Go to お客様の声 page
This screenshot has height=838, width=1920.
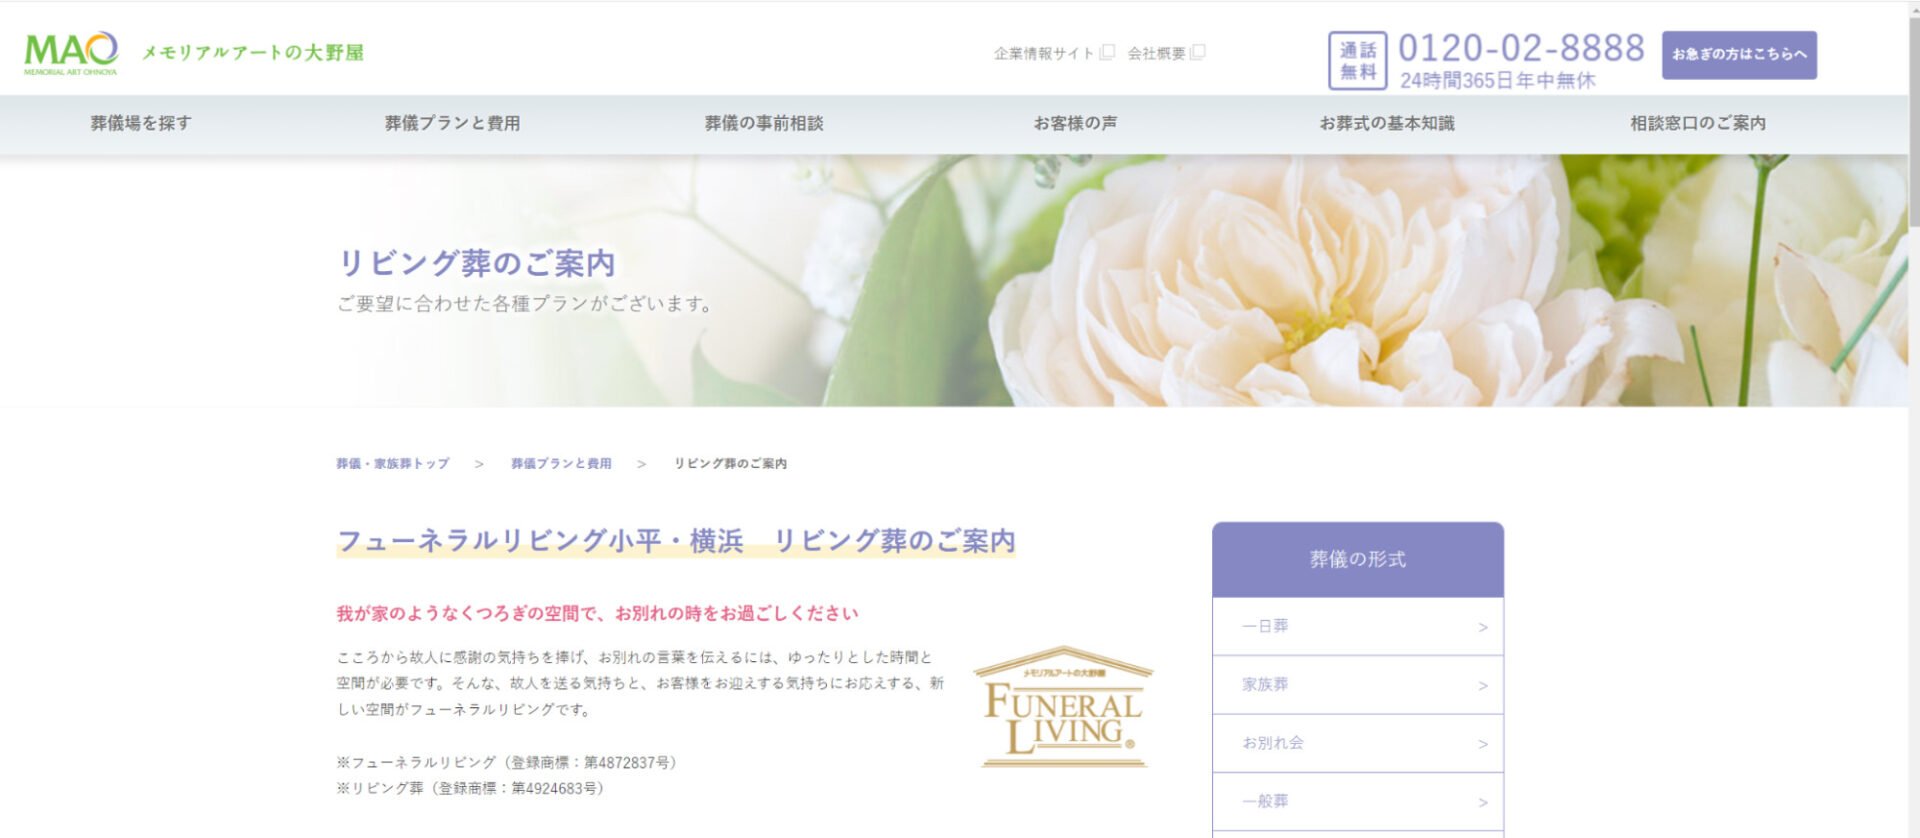click(x=1075, y=123)
